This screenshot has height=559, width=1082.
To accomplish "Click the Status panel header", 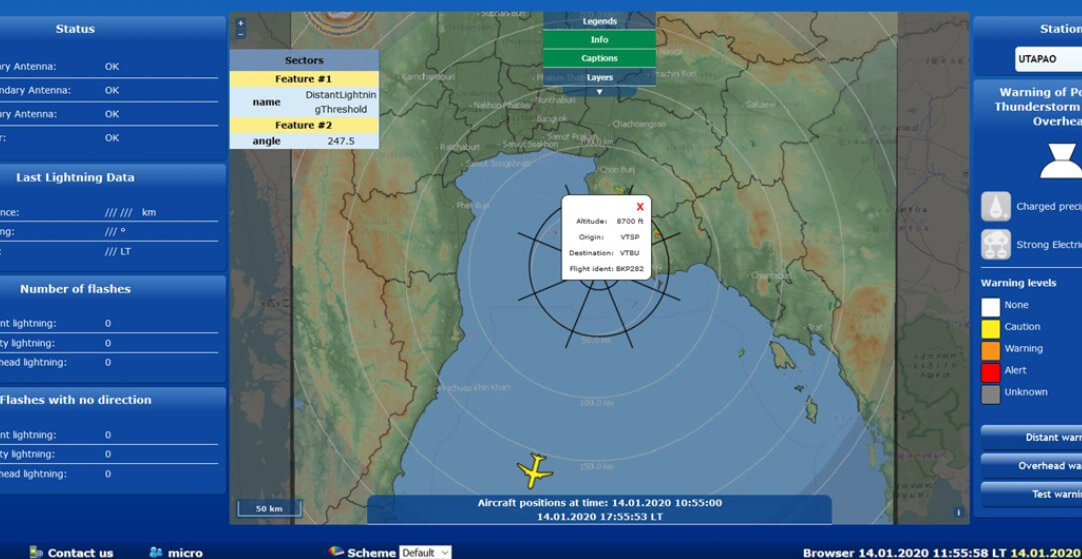I will (75, 29).
